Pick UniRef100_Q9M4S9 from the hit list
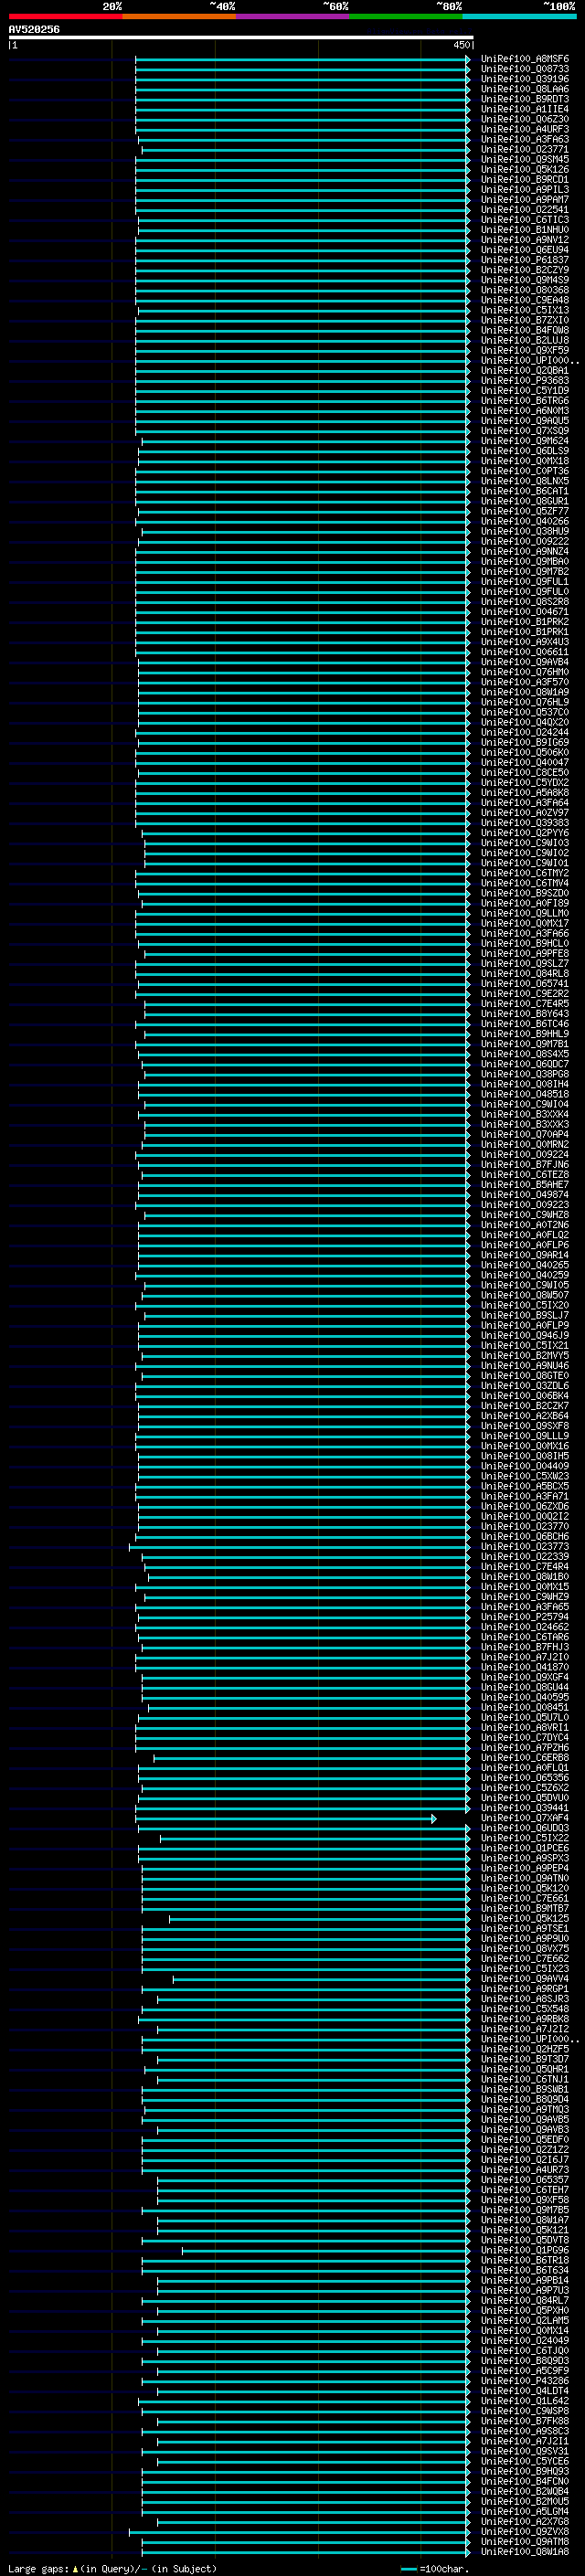The height and width of the screenshot is (2576, 585). pos(524,280)
